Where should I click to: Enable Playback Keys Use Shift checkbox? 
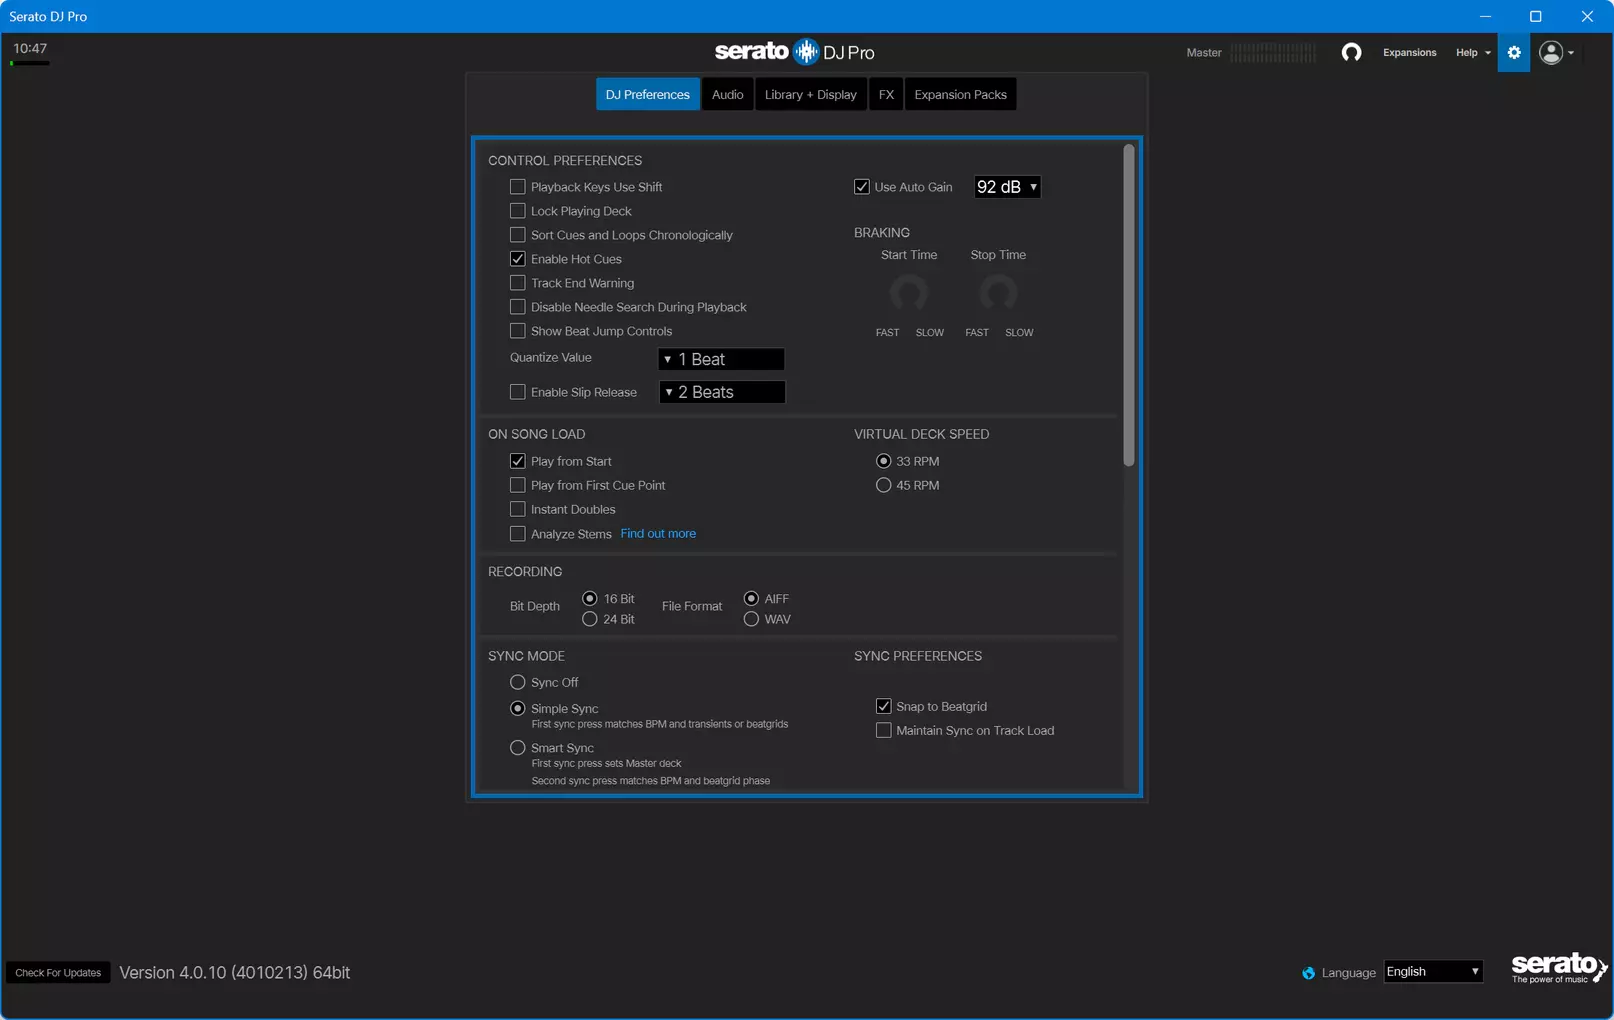[x=517, y=187]
